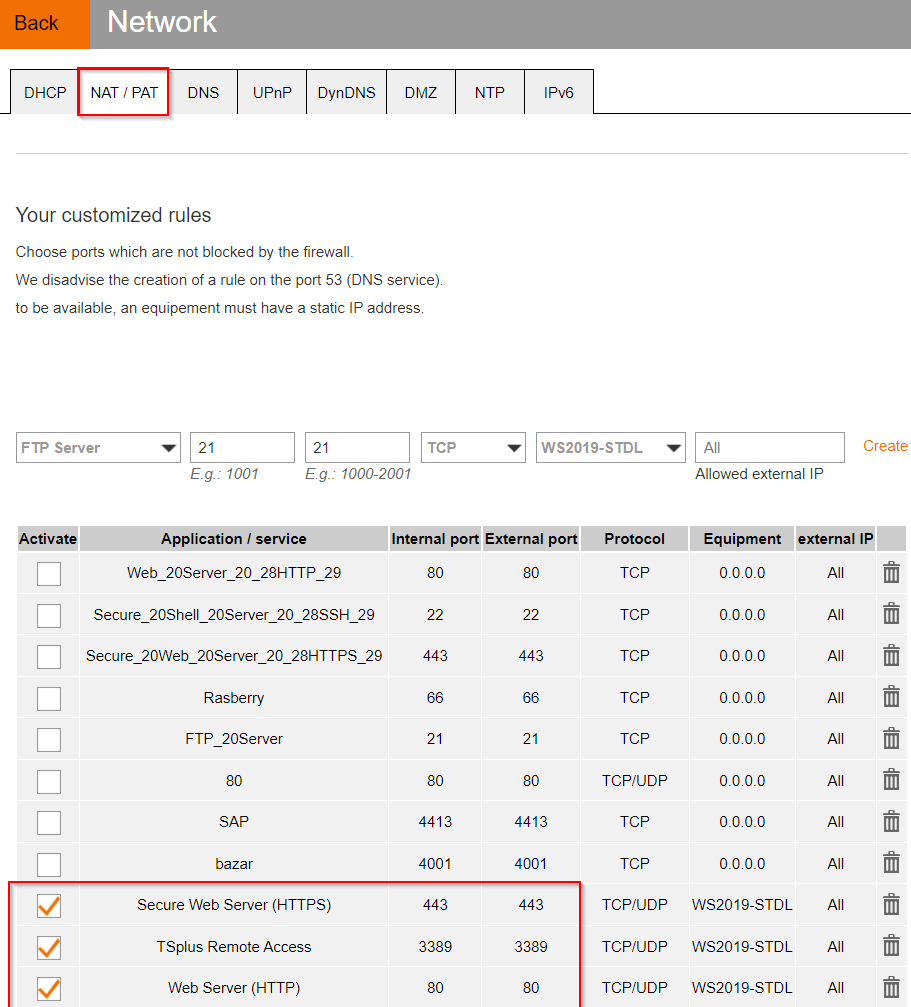Screen dimensions: 911x1007
Task: Remove the Rasberry rule with its trash icon
Action: point(891,697)
